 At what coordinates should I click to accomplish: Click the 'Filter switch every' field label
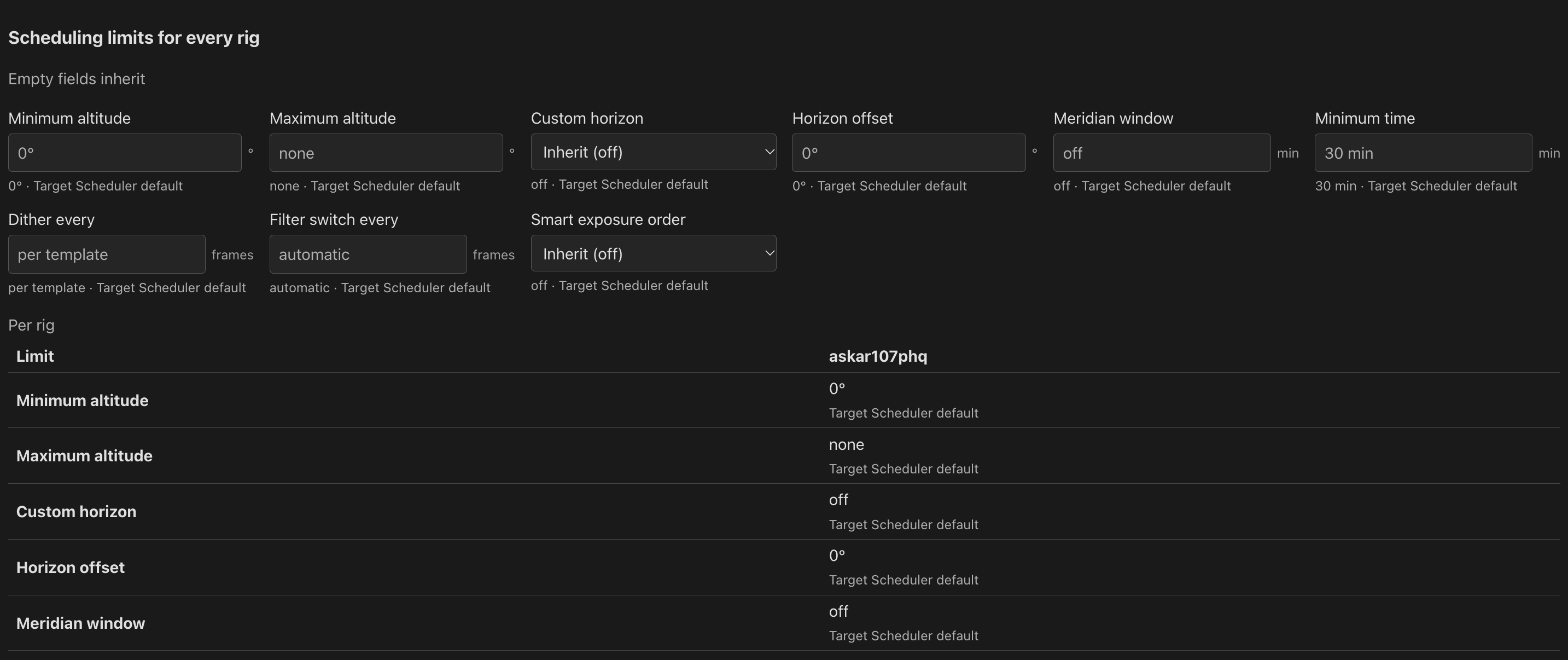coord(334,219)
